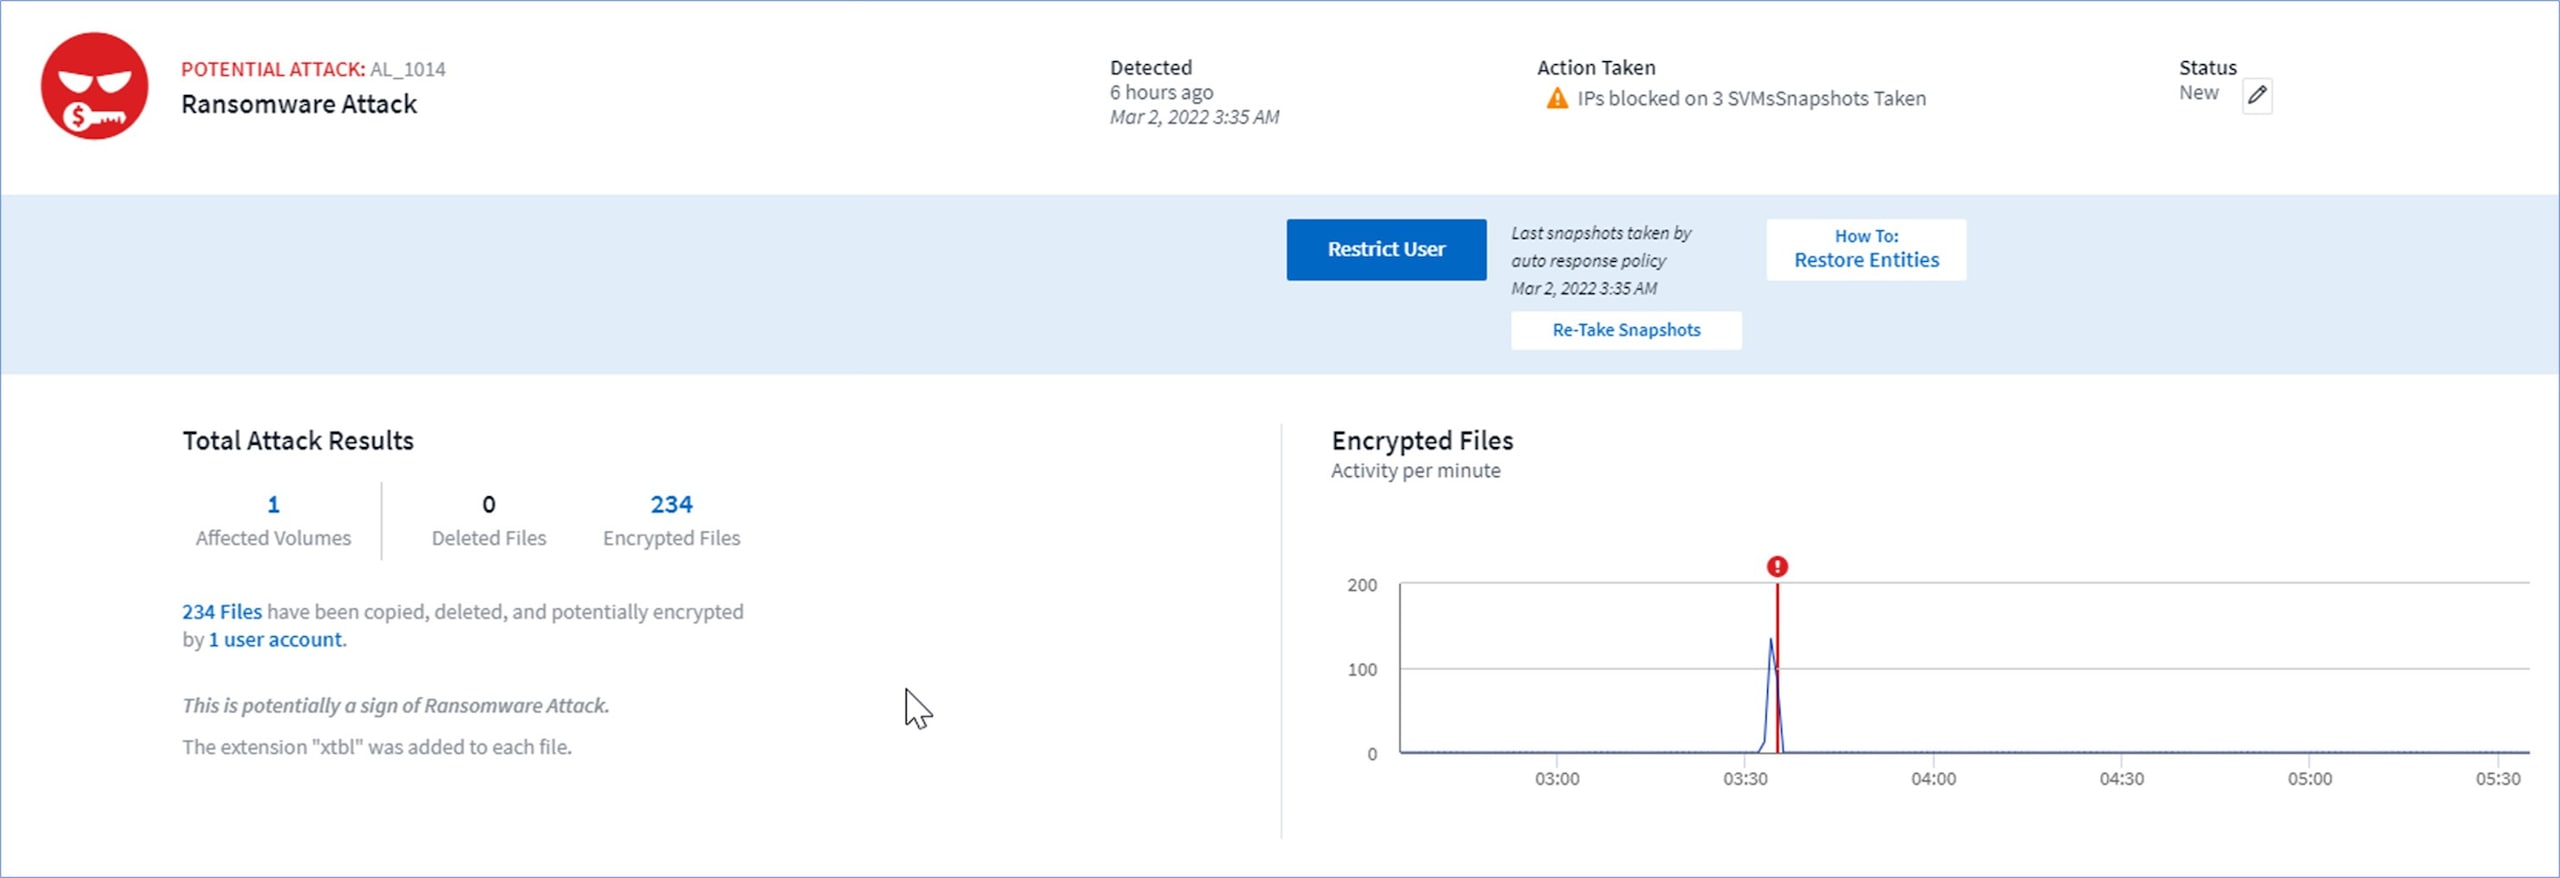2560x878 pixels.
Task: Click the 04:00 label on chart axis
Action: click(1933, 779)
